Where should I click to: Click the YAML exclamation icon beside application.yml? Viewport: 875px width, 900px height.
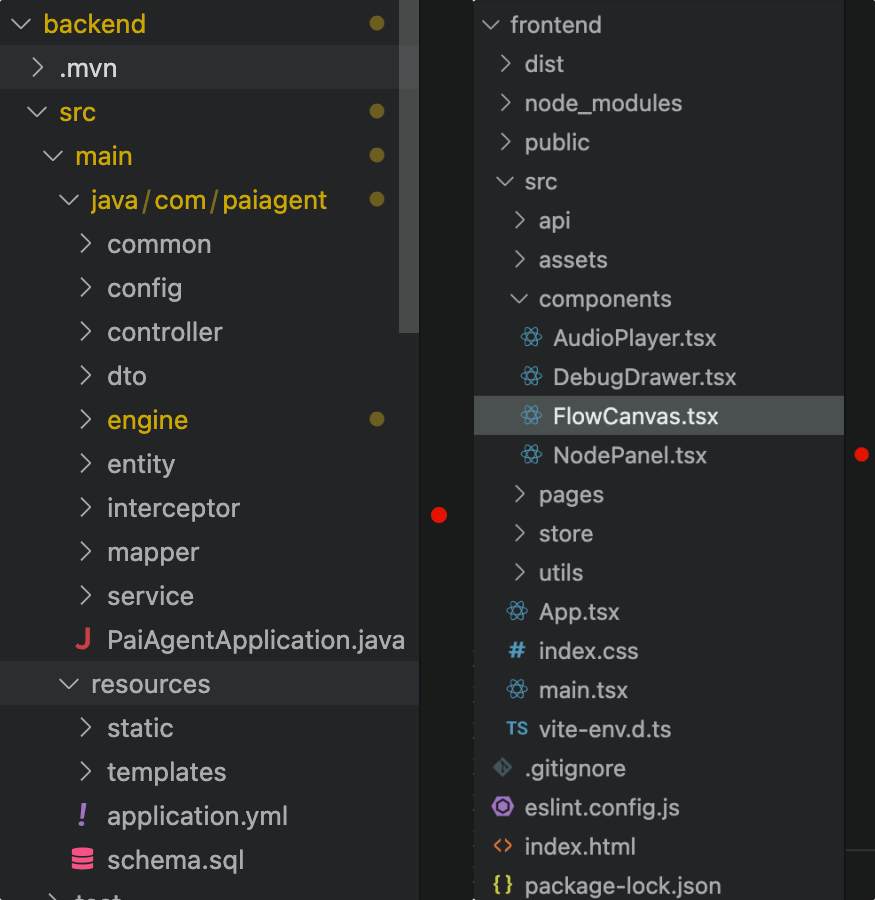tap(83, 816)
